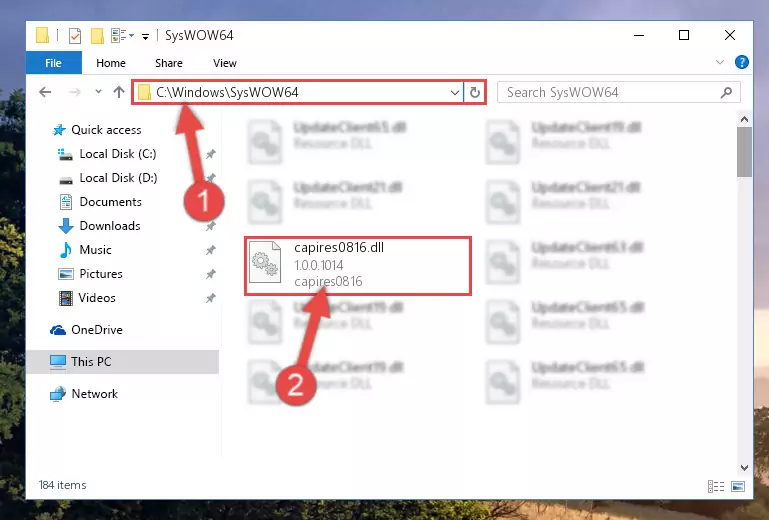Image resolution: width=769 pixels, height=520 pixels.
Task: Click the New folder icon in title bar
Action: 97,36
